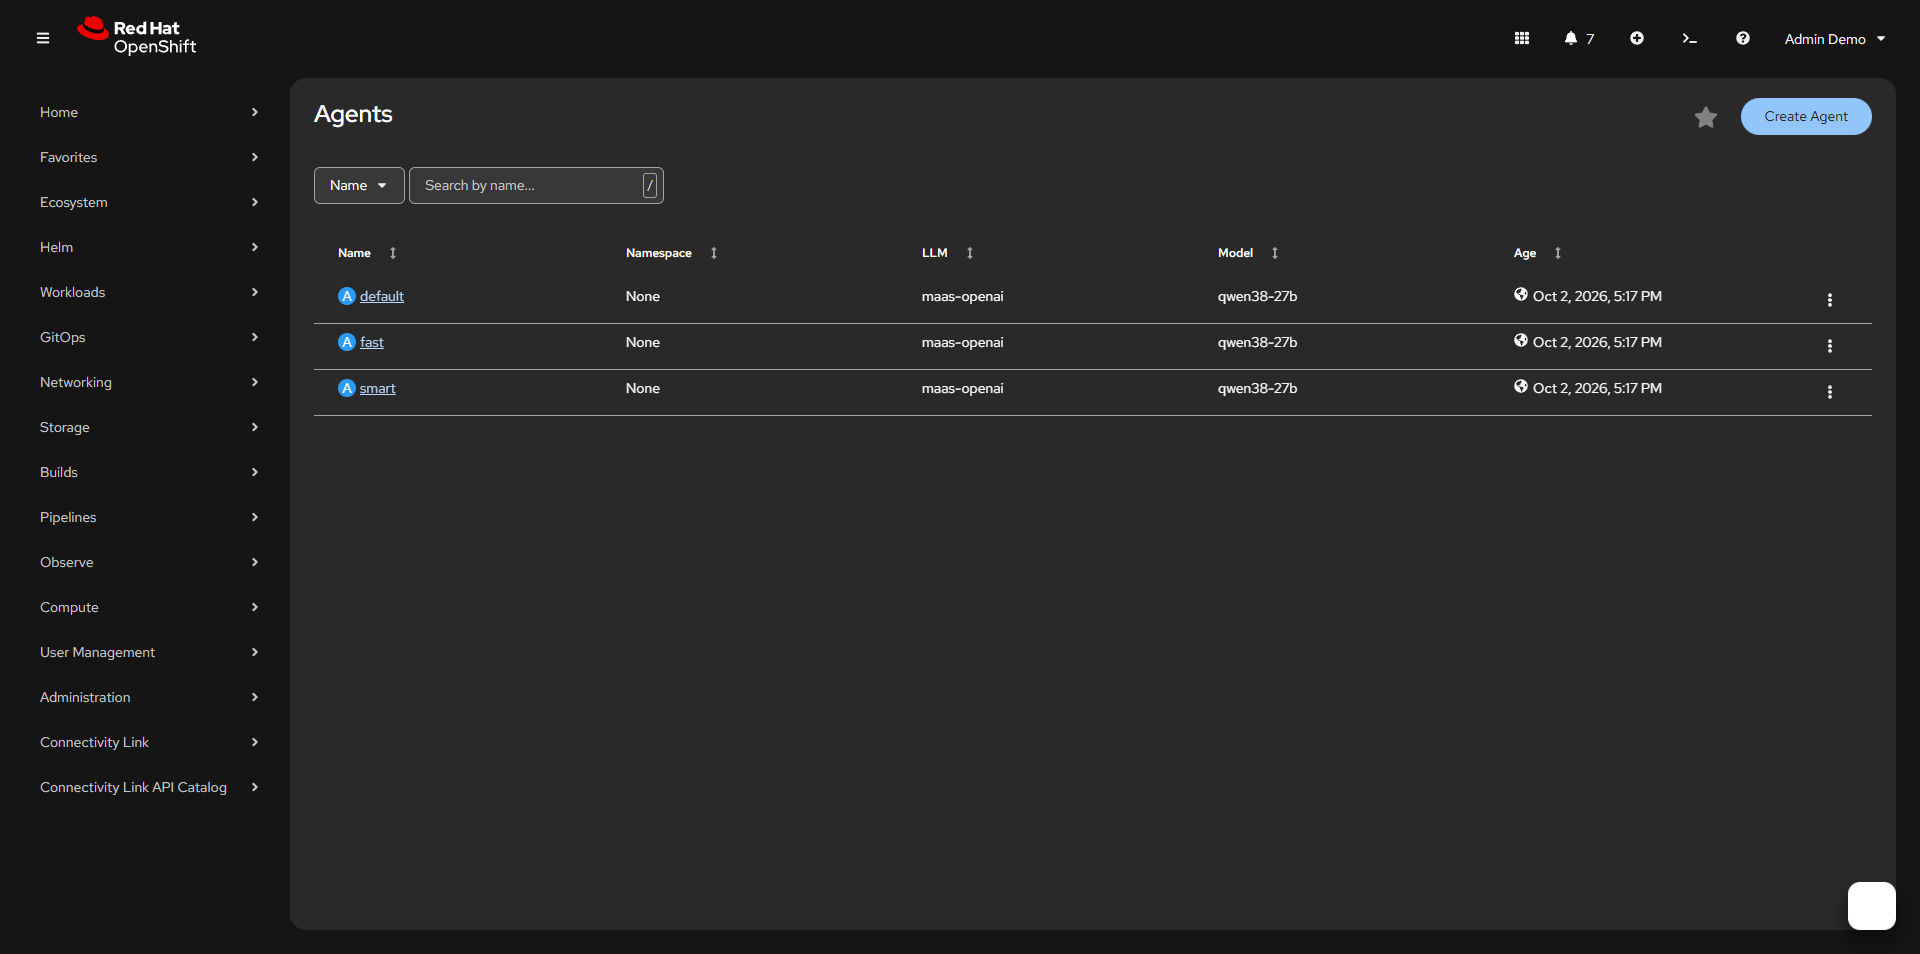Expand the Connectivity Link API Catalog section

(149, 787)
